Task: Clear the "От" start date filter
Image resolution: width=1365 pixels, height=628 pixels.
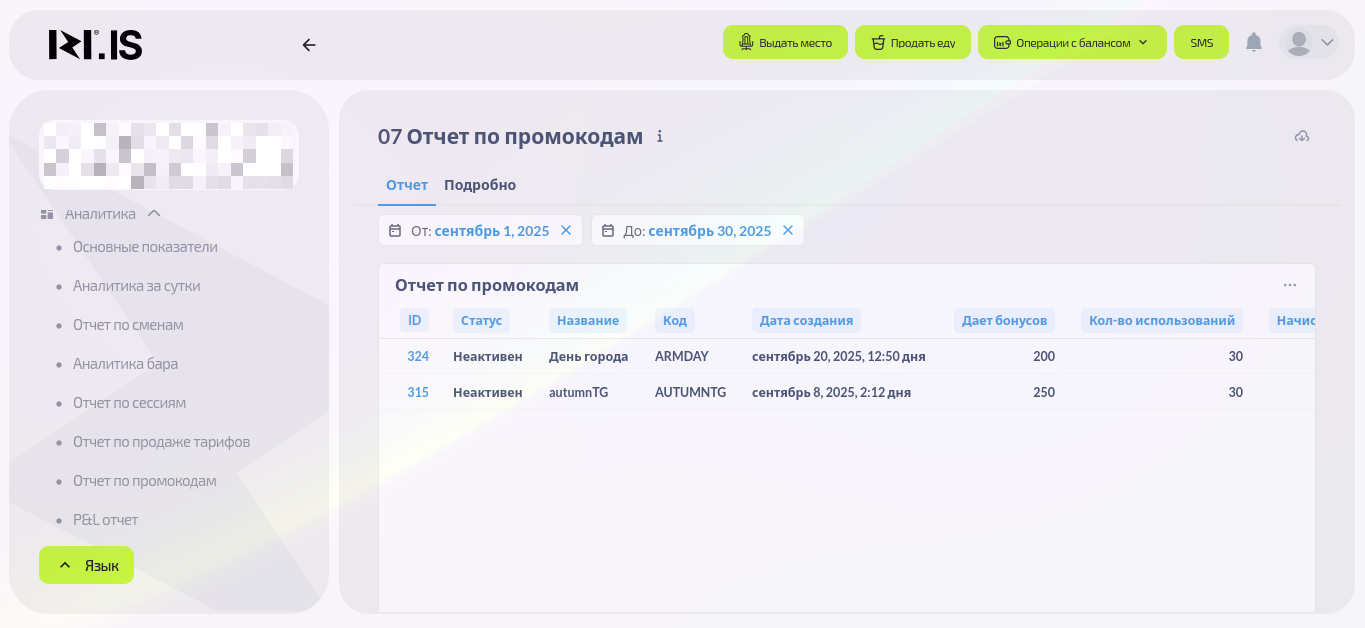Action: 566,231
